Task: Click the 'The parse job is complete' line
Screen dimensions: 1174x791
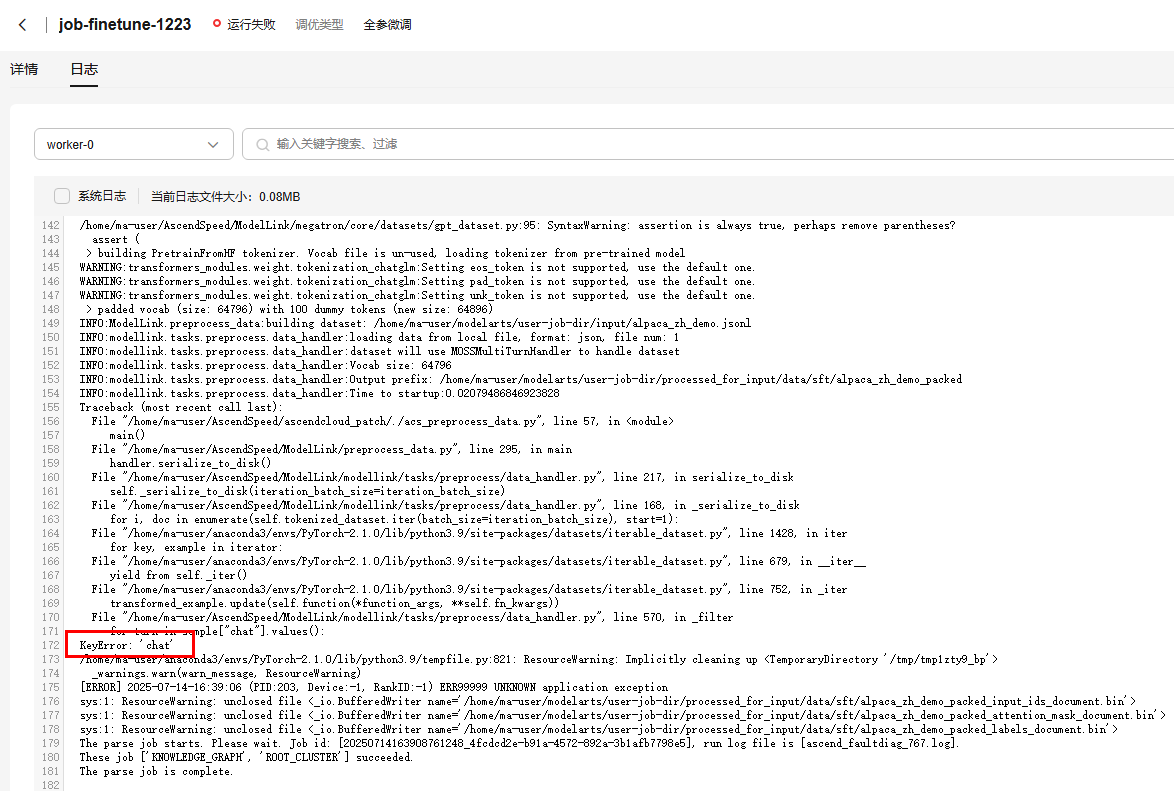Action: coord(156,772)
